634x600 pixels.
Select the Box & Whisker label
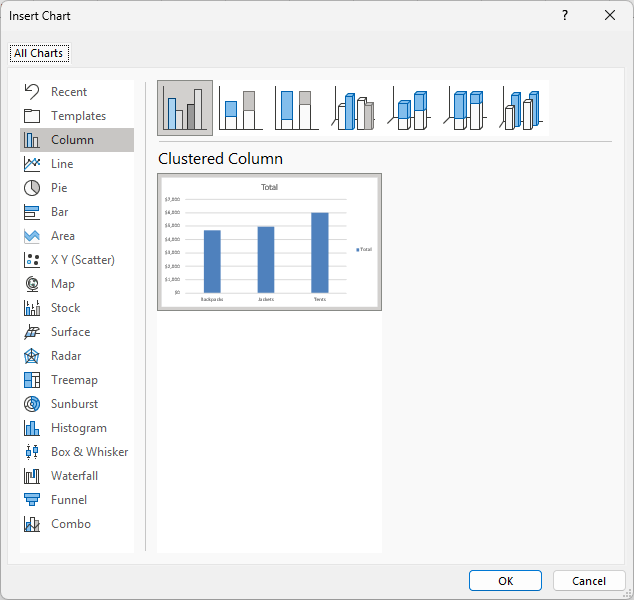[89, 452]
